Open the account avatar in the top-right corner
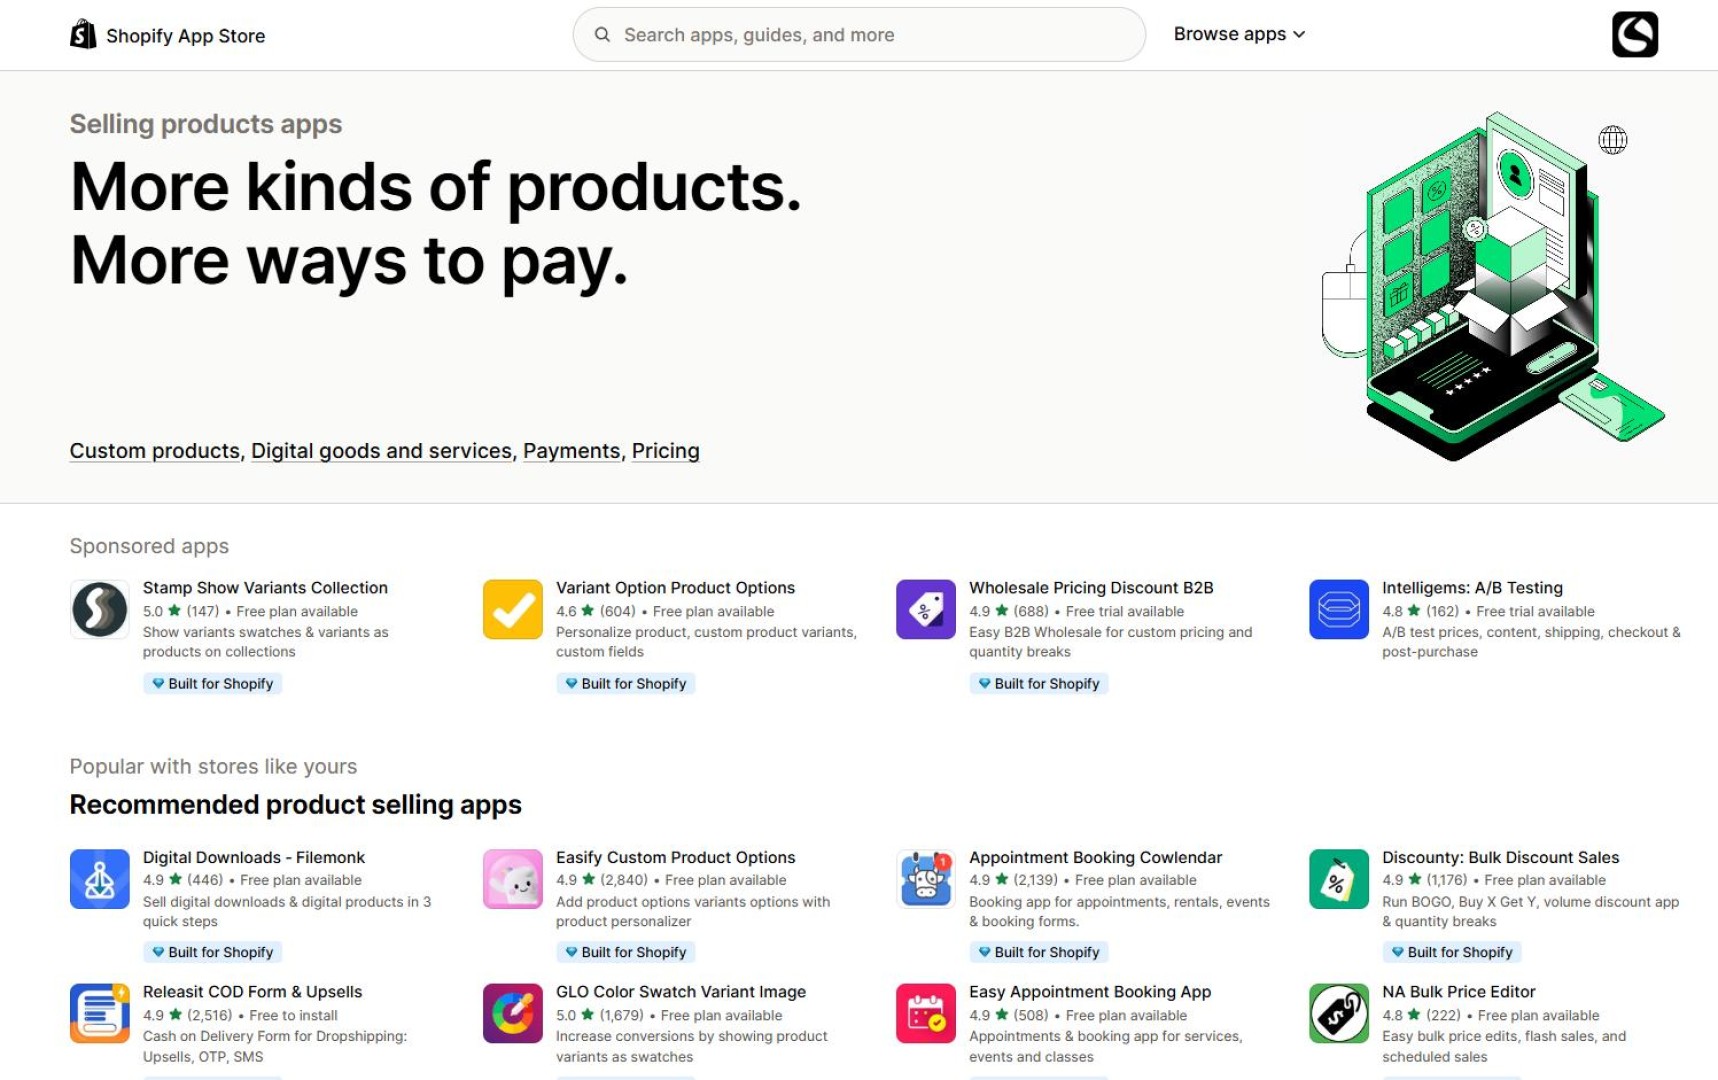Viewport: 1718px width, 1080px height. 1634,34
